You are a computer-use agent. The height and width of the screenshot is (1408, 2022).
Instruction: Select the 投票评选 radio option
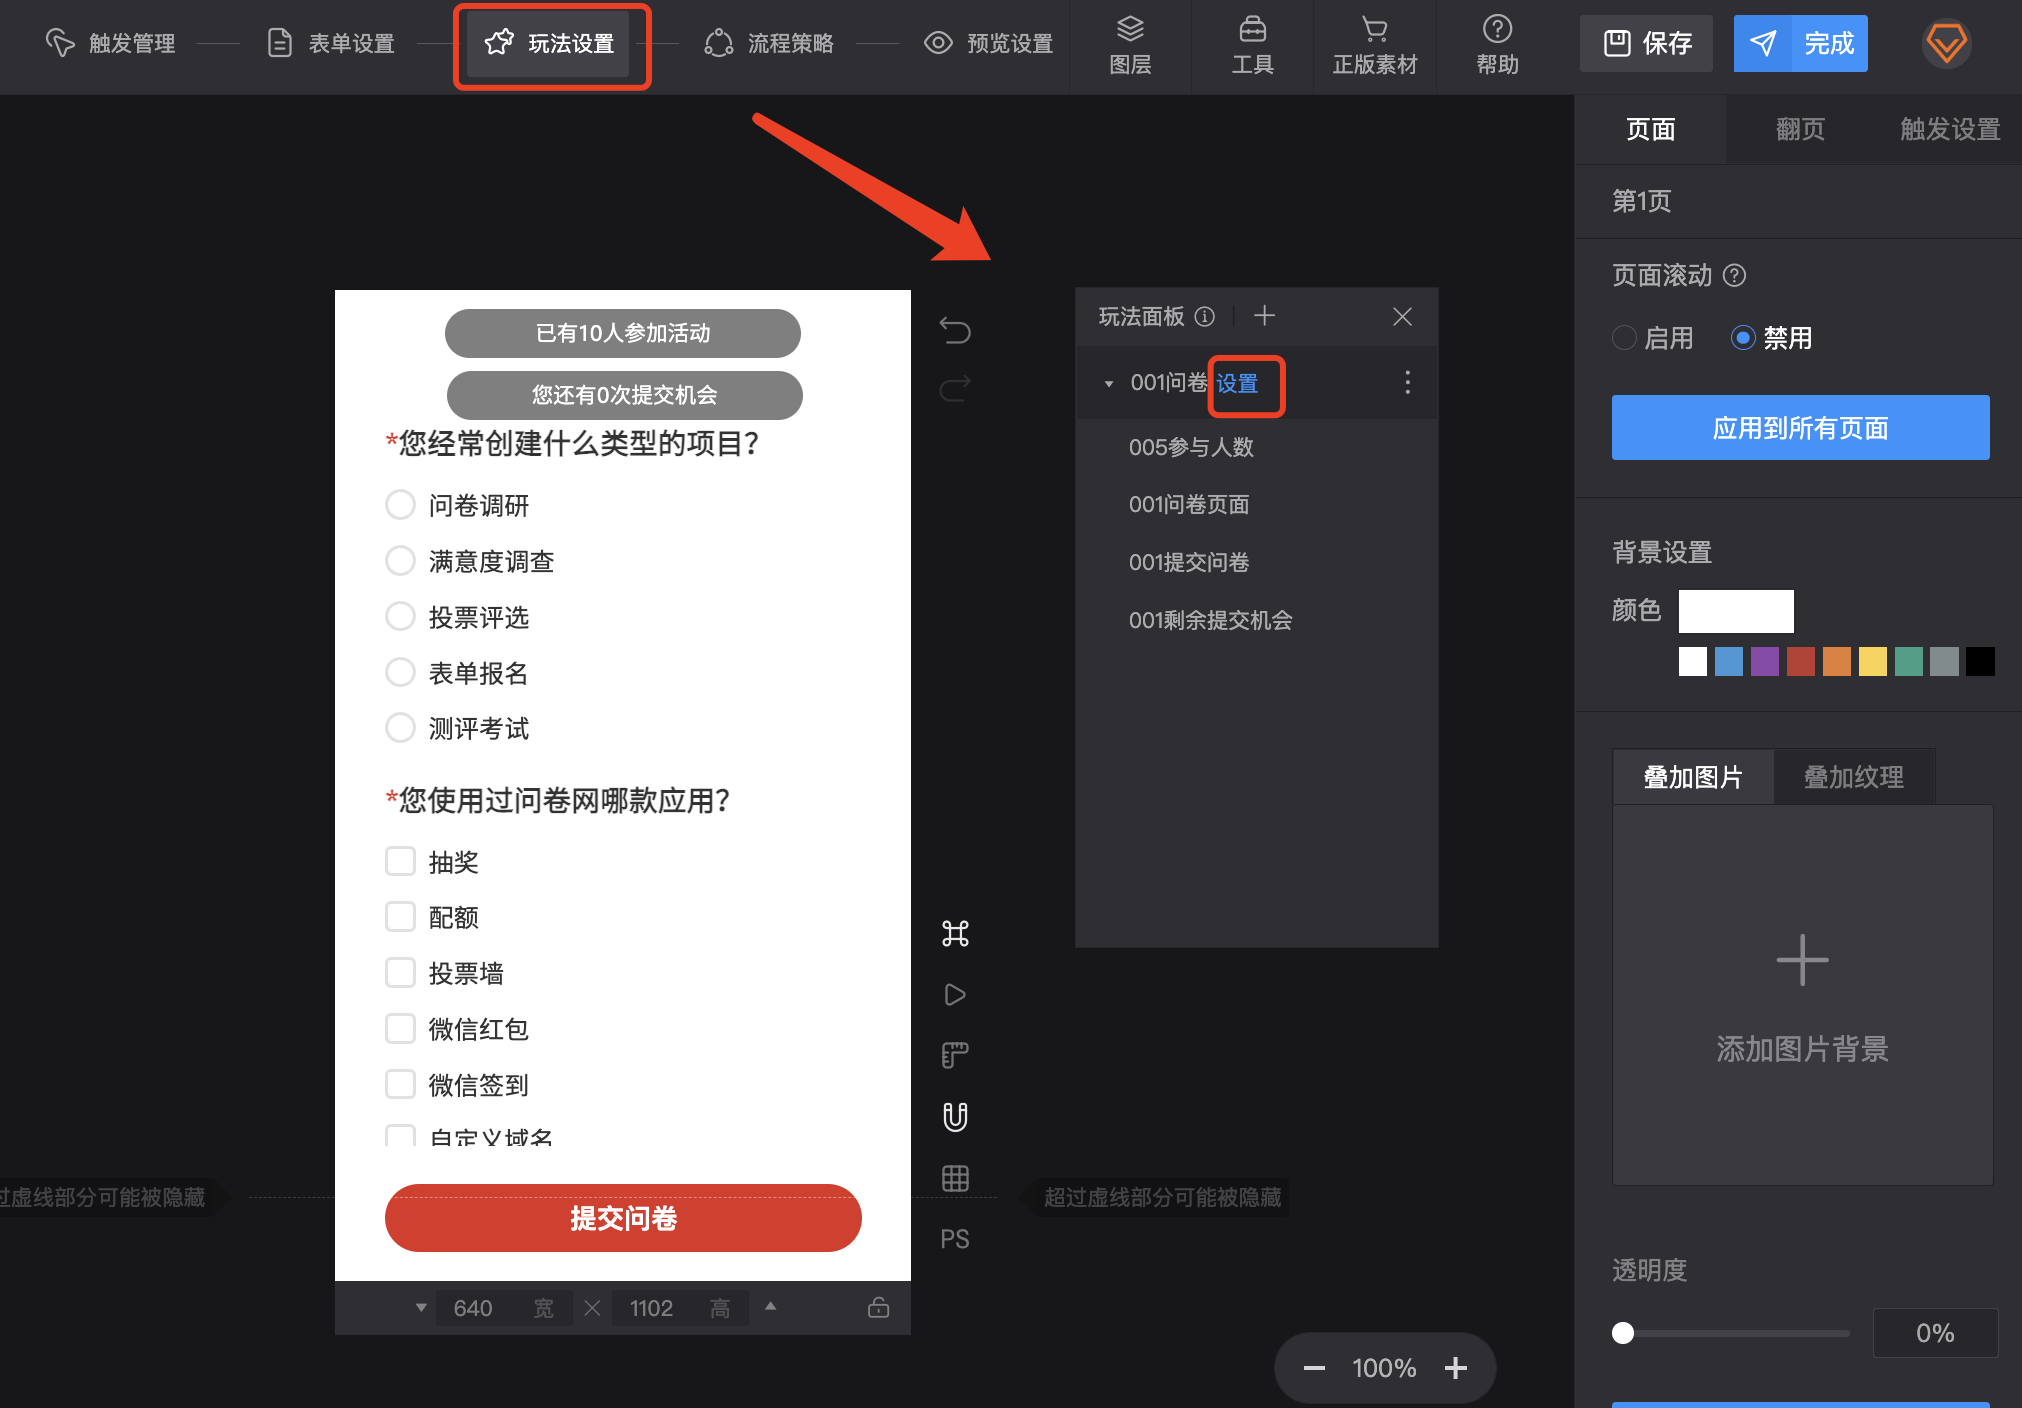click(400, 617)
